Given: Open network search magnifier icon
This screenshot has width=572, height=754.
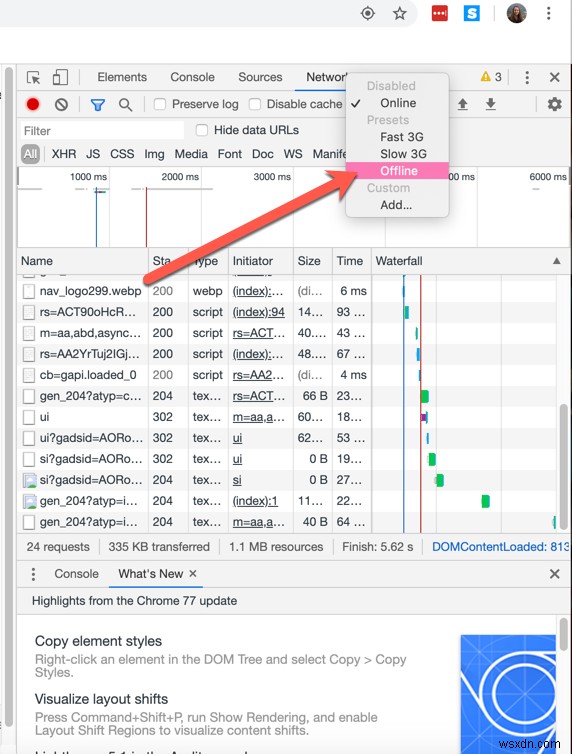Looking at the screenshot, I should pyautogui.click(x=125, y=104).
